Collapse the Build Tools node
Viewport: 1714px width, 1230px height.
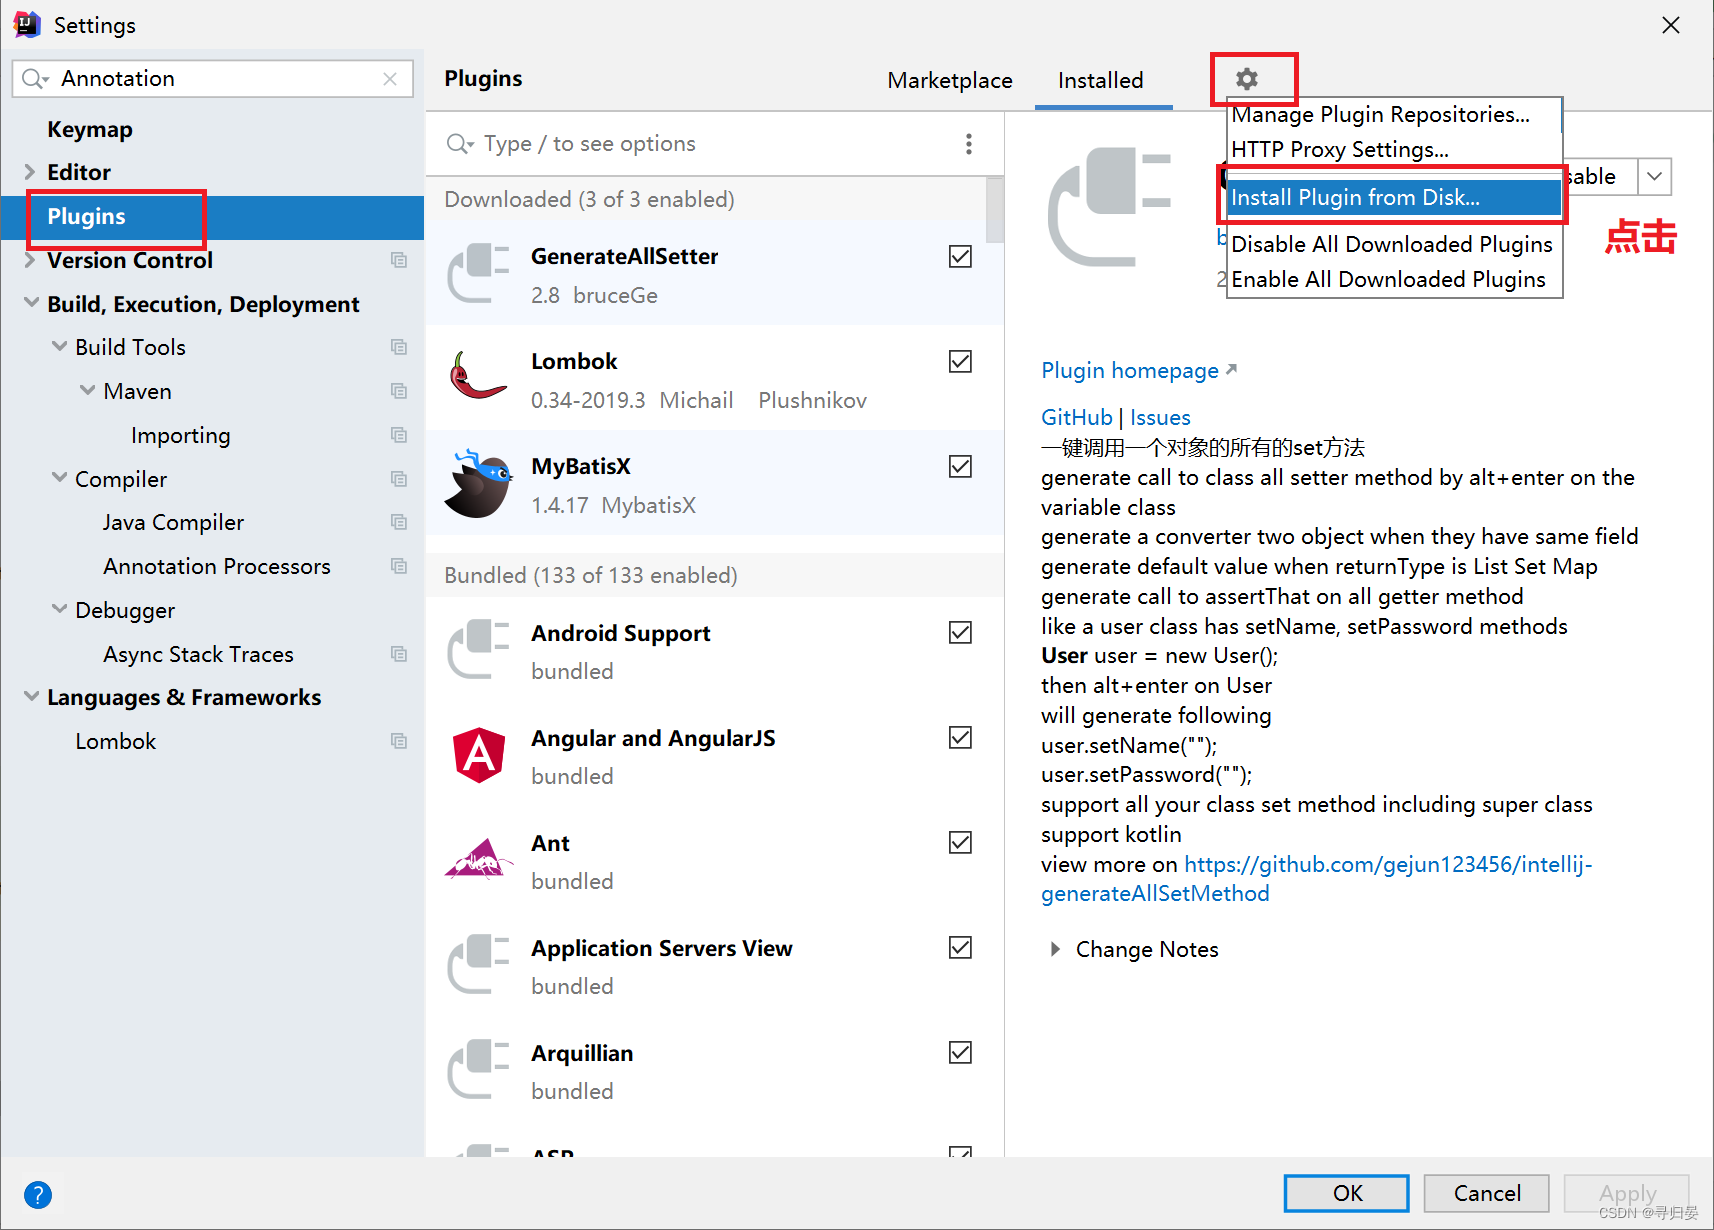[59, 347]
